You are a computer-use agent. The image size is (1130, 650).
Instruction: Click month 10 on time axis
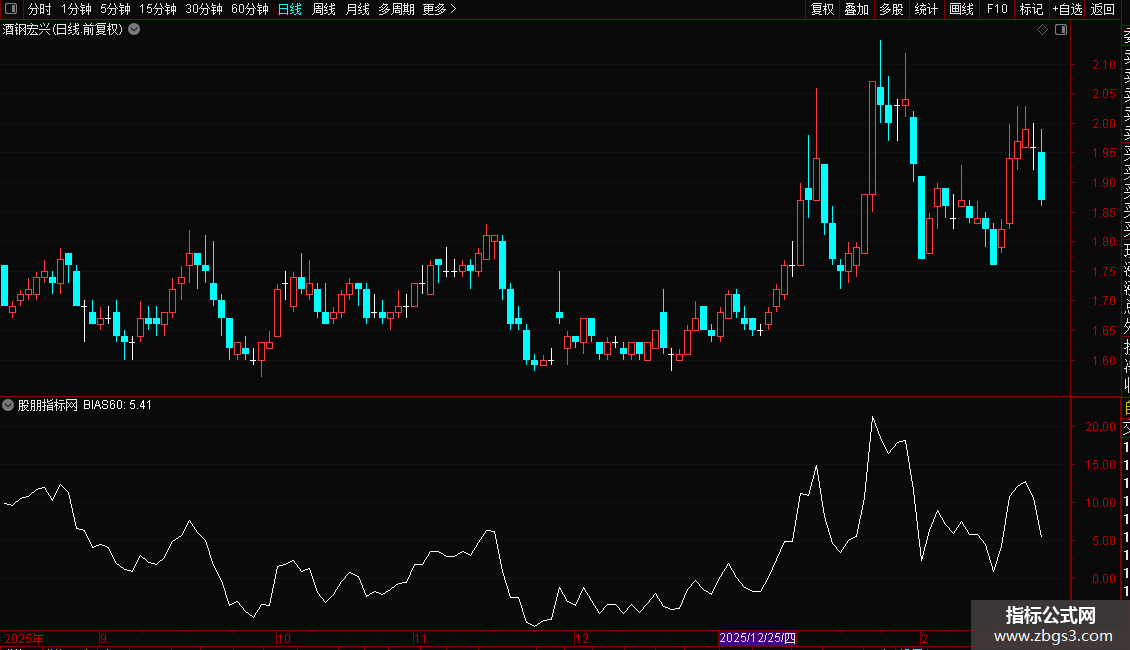[x=284, y=638]
